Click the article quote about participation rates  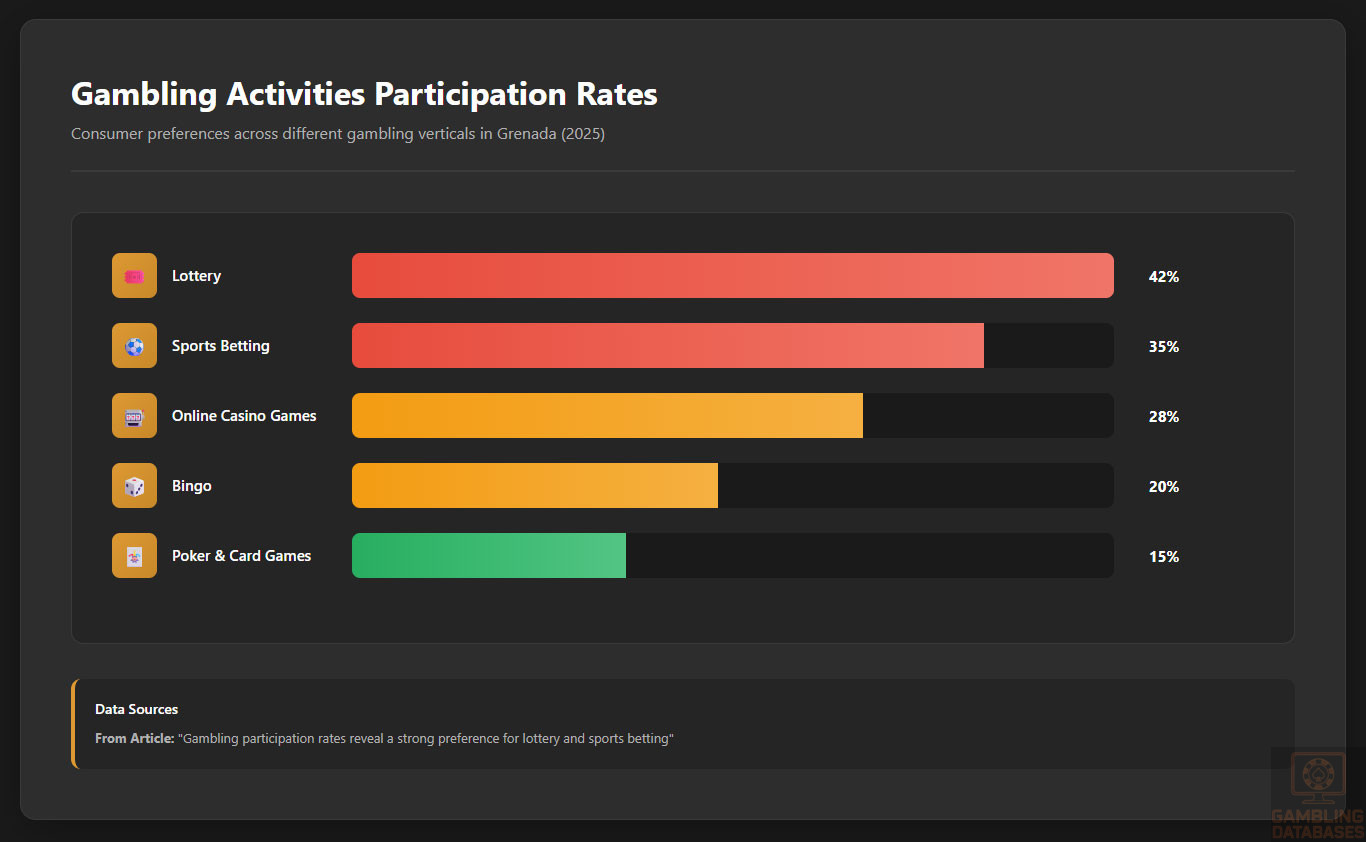[x=426, y=739]
